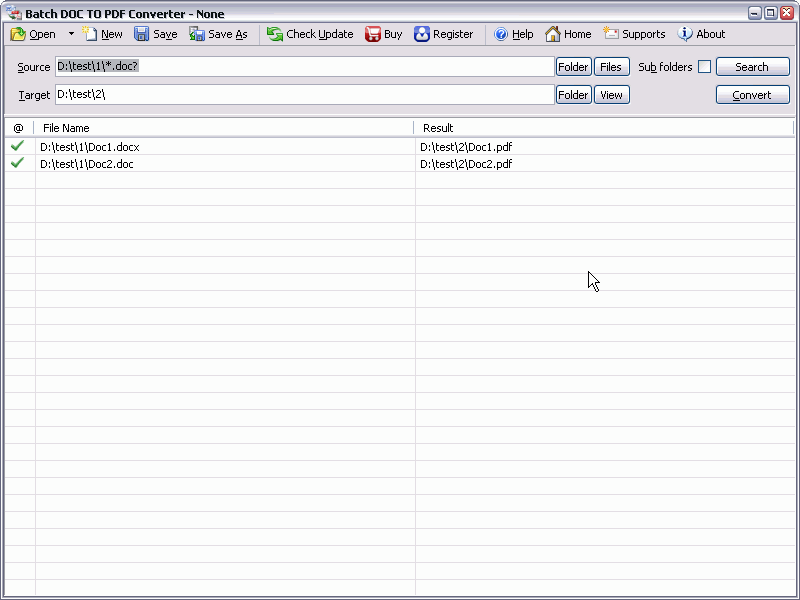Click the Open folder icon in toolbar

tap(18, 34)
